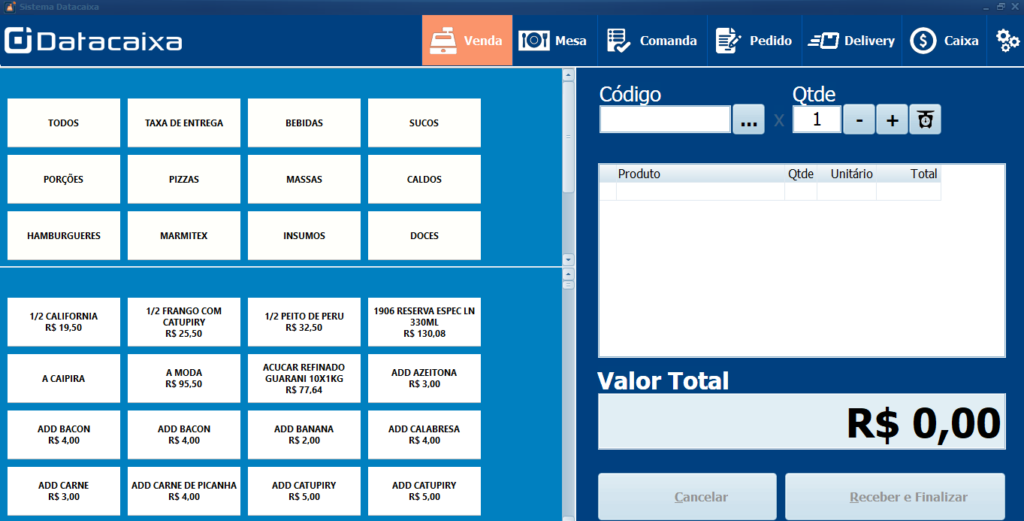Add A MODA R$ 95,50 product

click(184, 379)
